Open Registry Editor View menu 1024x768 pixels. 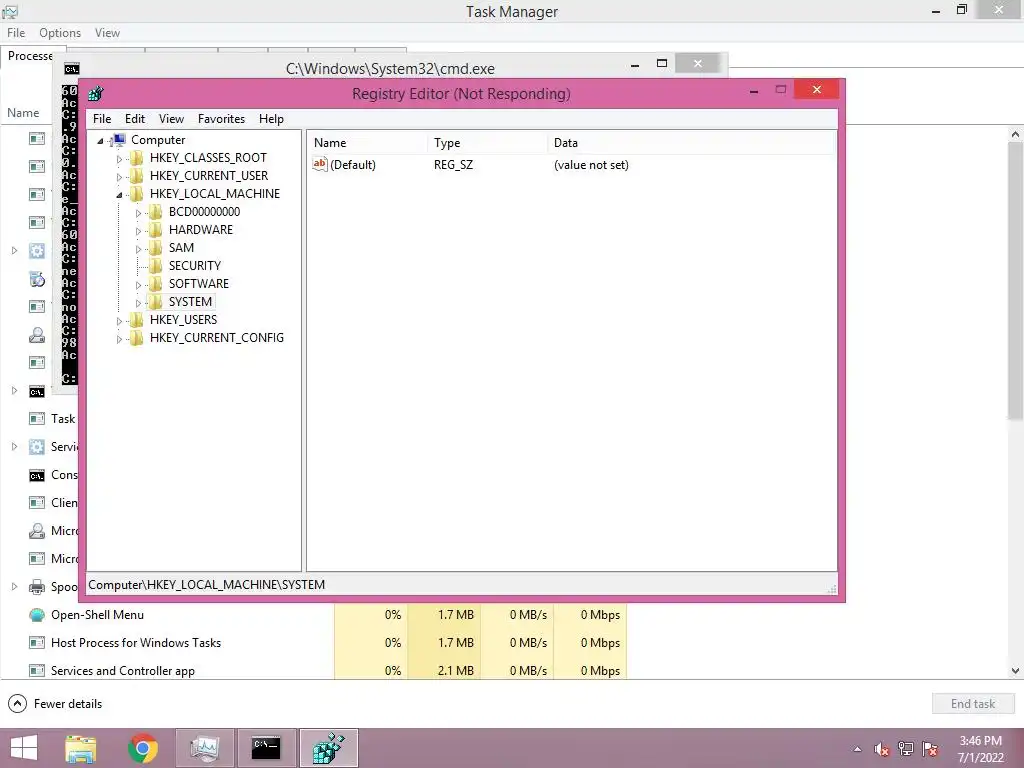click(x=171, y=119)
